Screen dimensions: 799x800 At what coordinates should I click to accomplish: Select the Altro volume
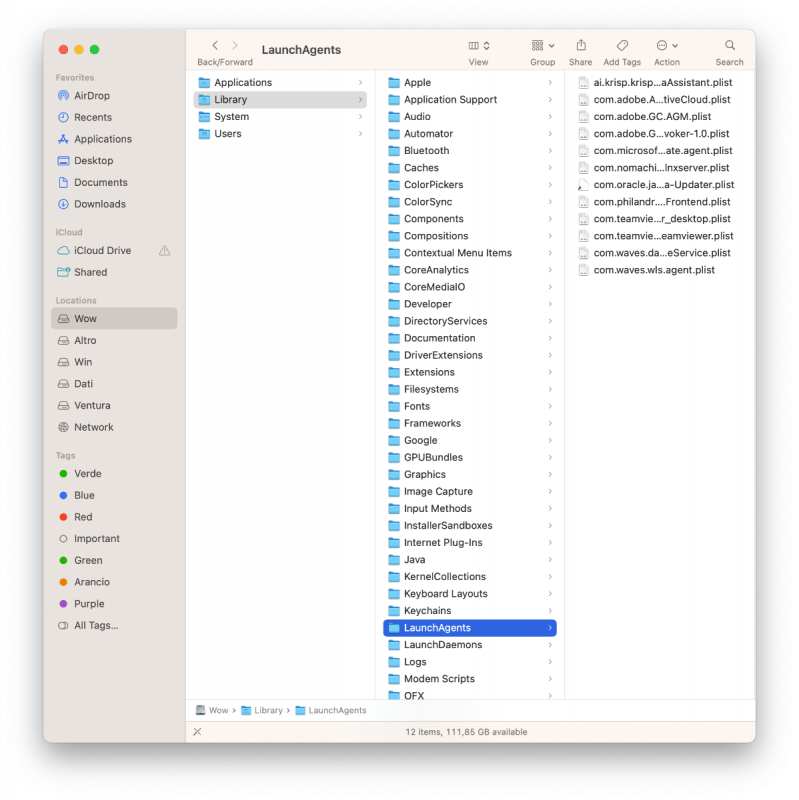[x=114, y=340]
